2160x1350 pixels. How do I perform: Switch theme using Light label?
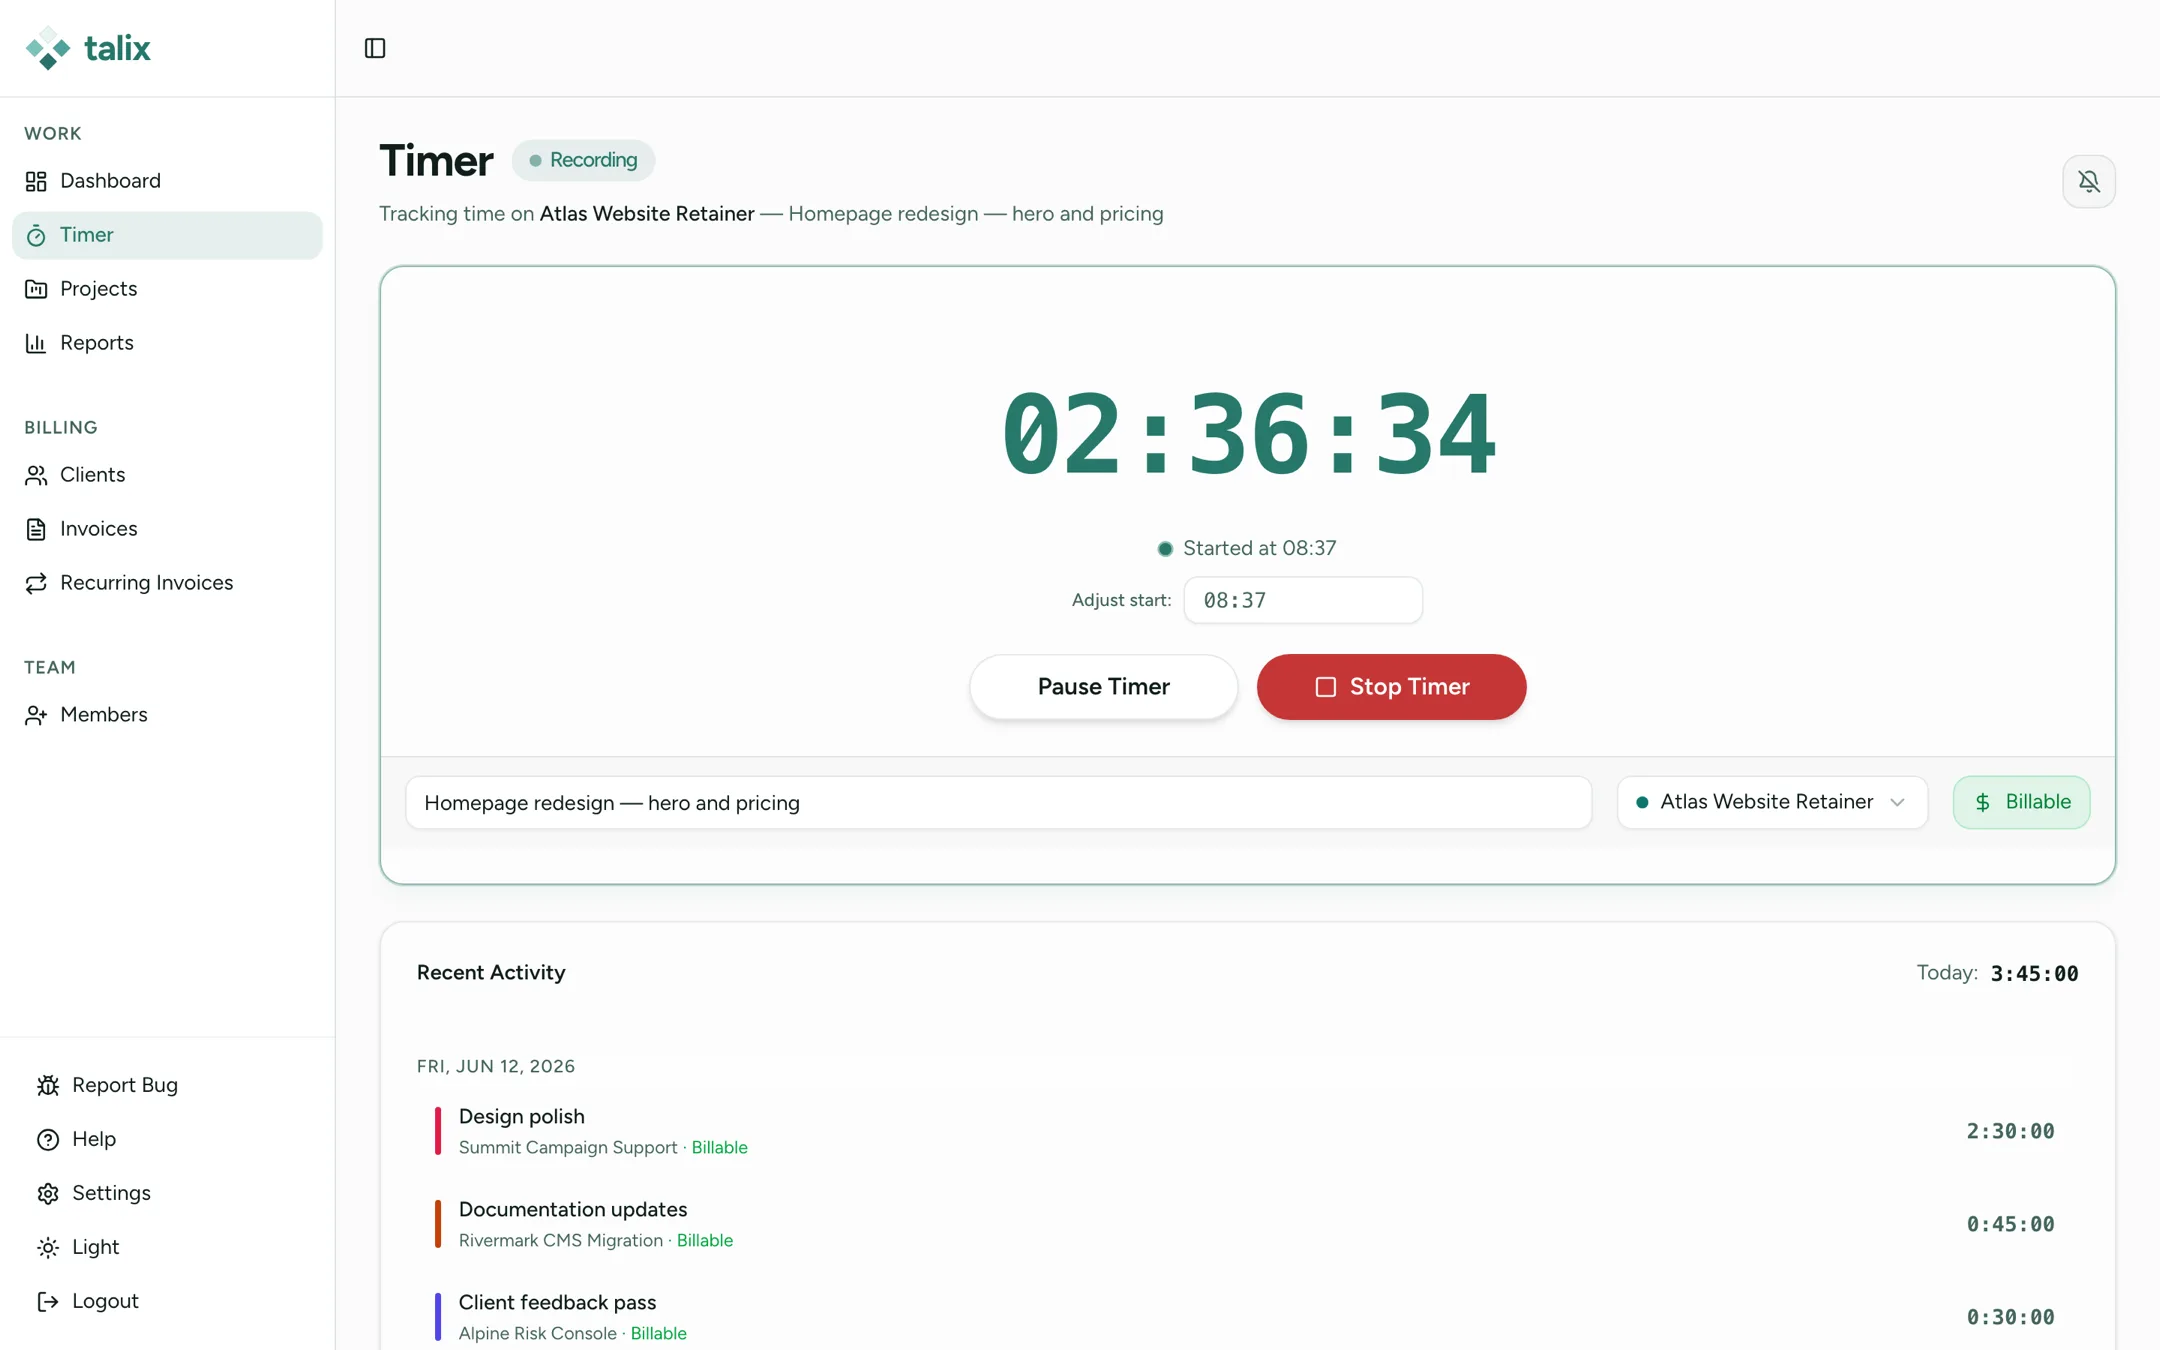96,1247
